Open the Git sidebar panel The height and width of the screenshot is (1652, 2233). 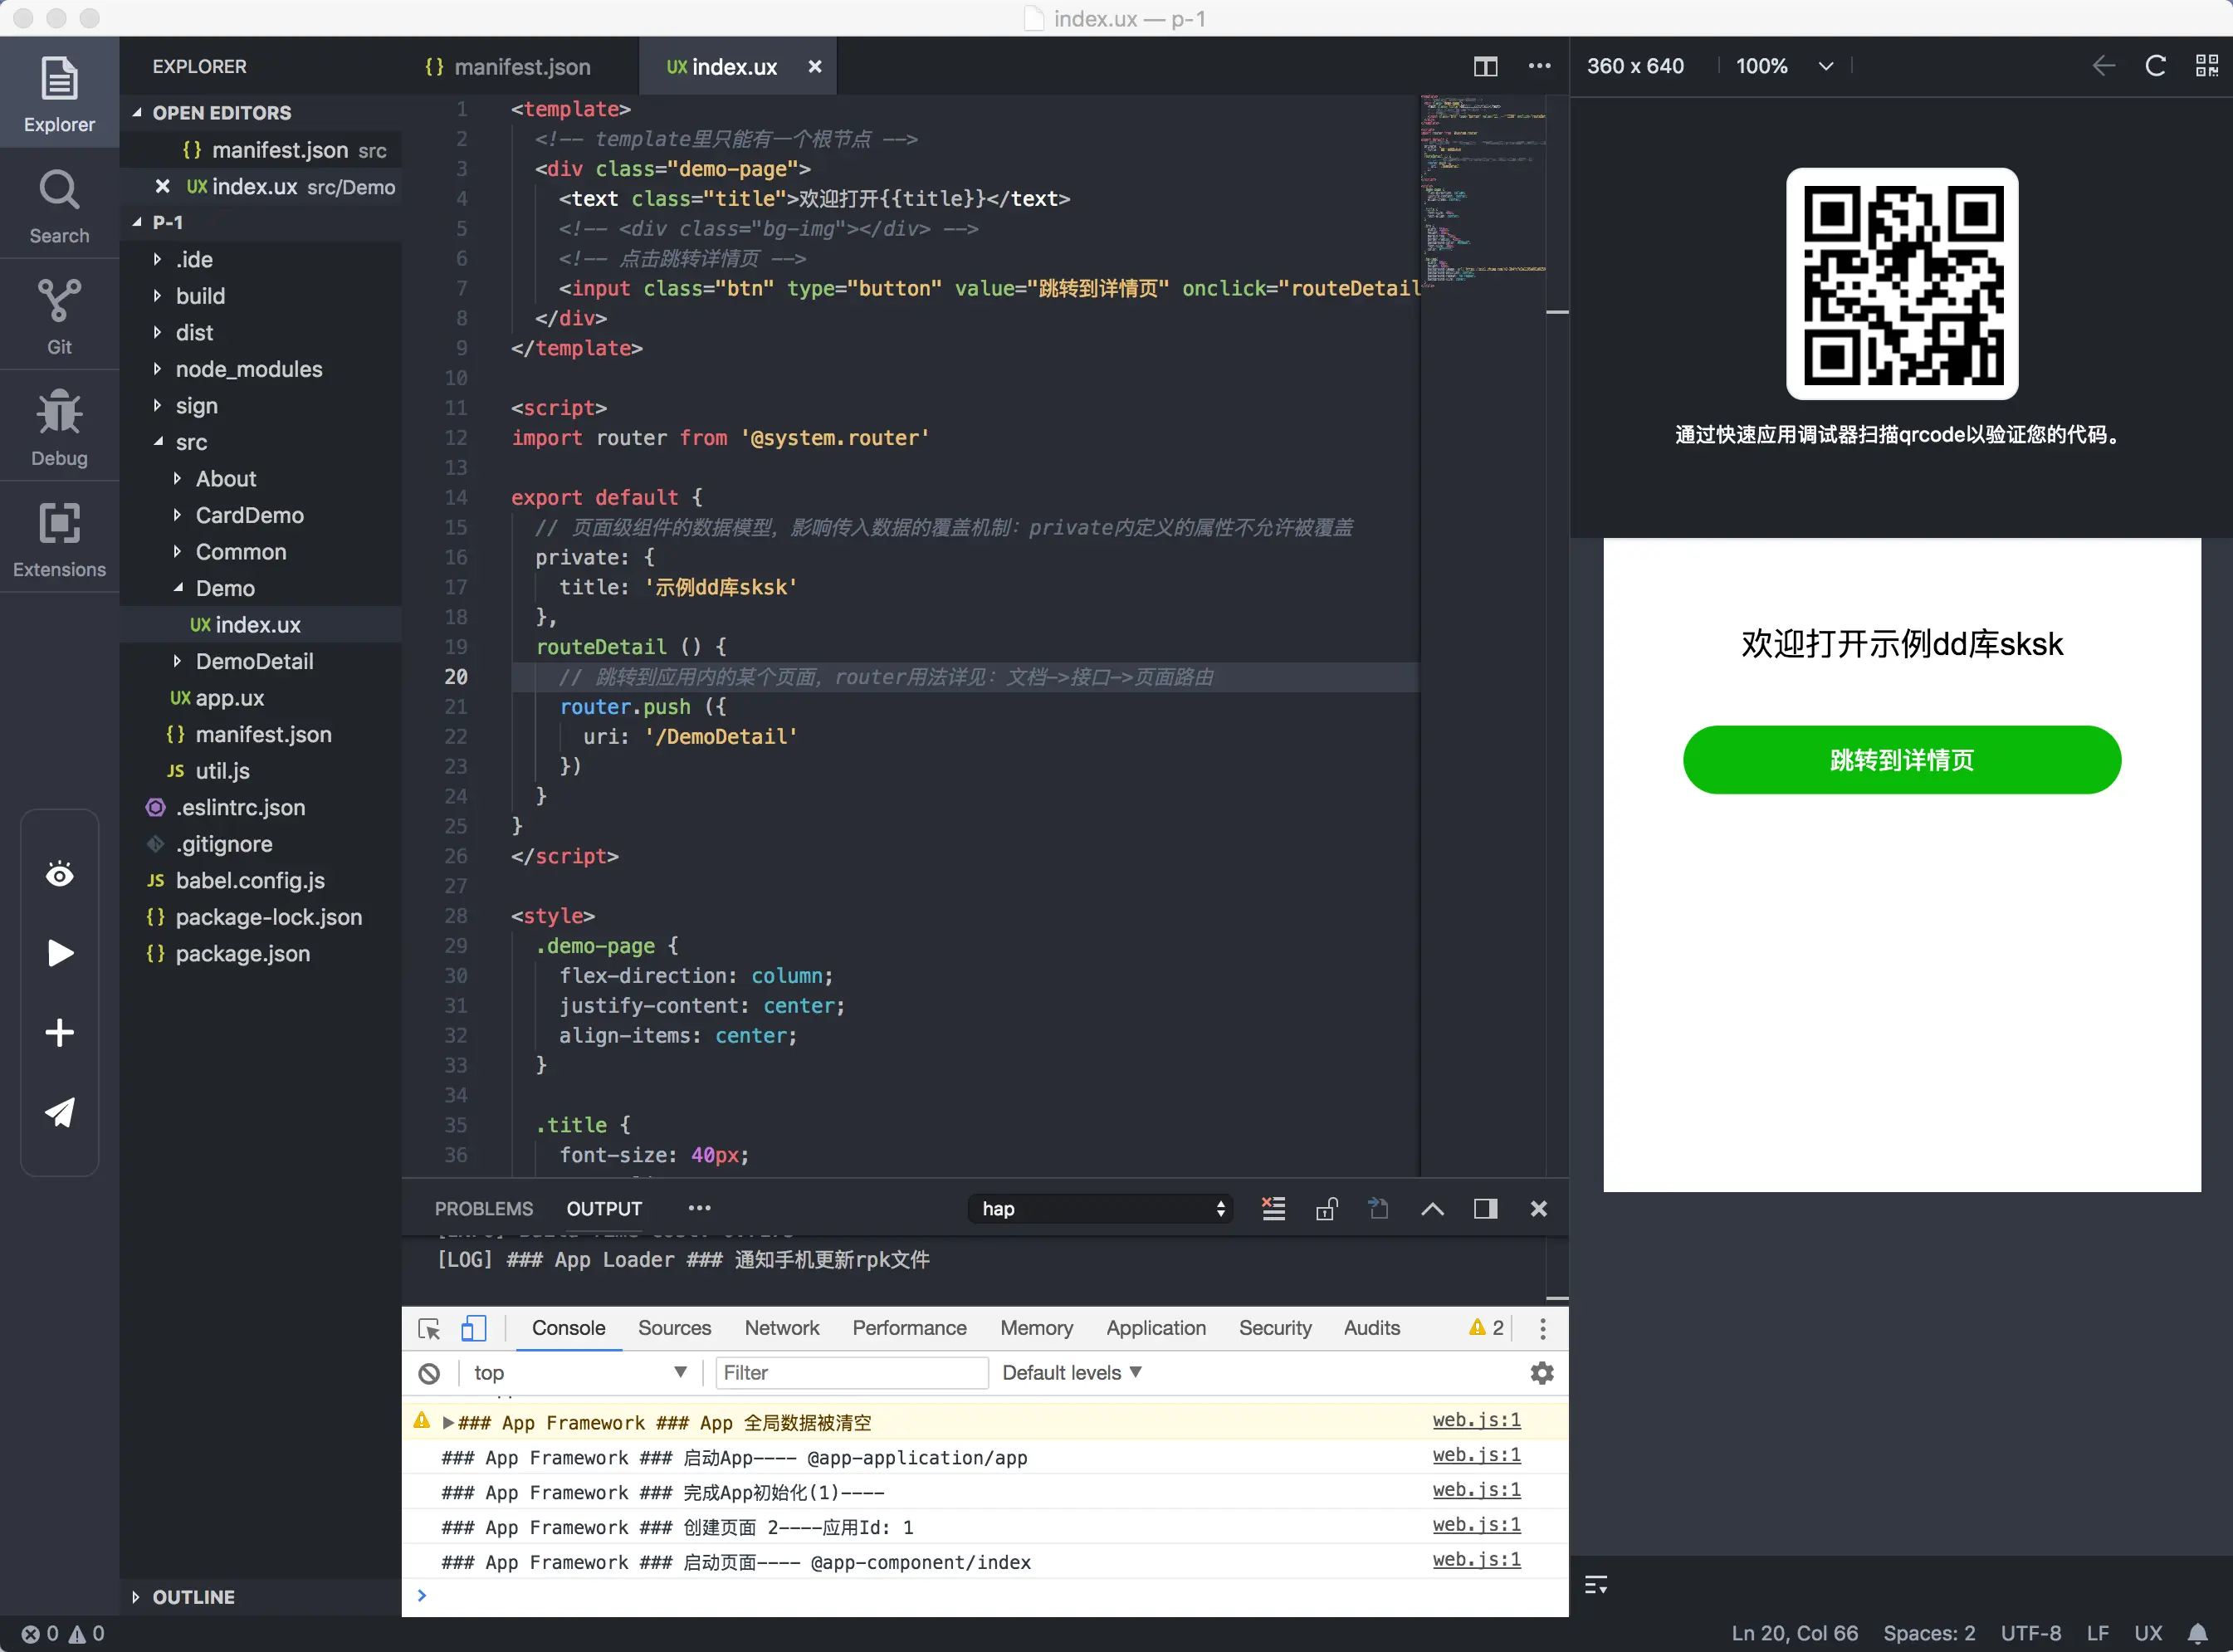tap(59, 315)
